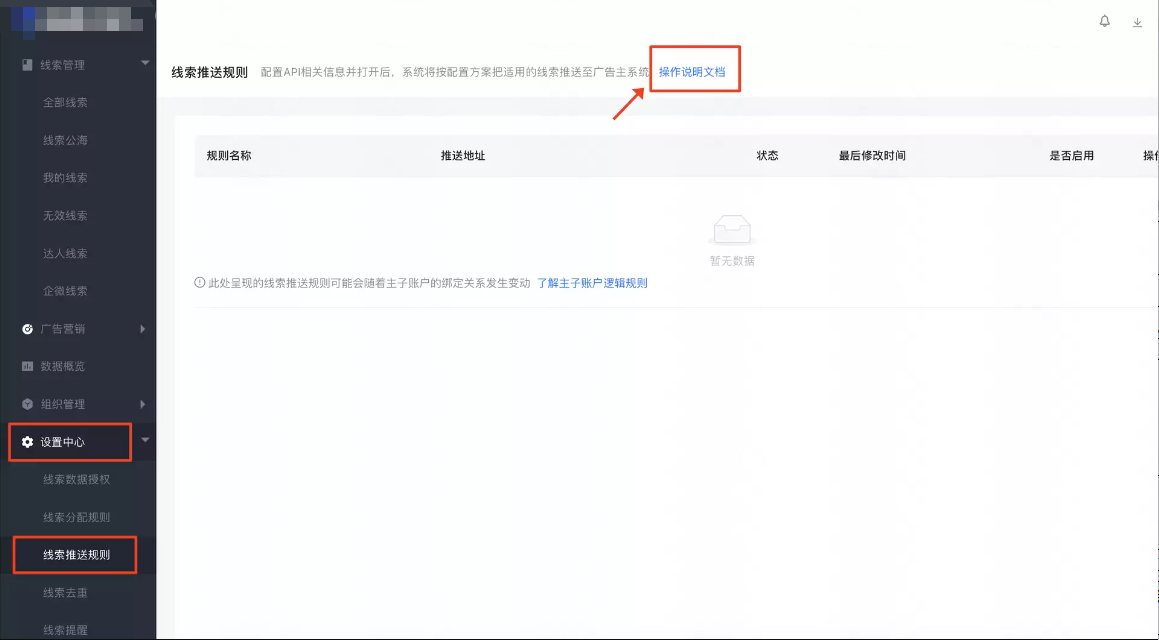This screenshot has height=640, width=1159.
Task: Click the download icon in top bar
Action: [1138, 21]
